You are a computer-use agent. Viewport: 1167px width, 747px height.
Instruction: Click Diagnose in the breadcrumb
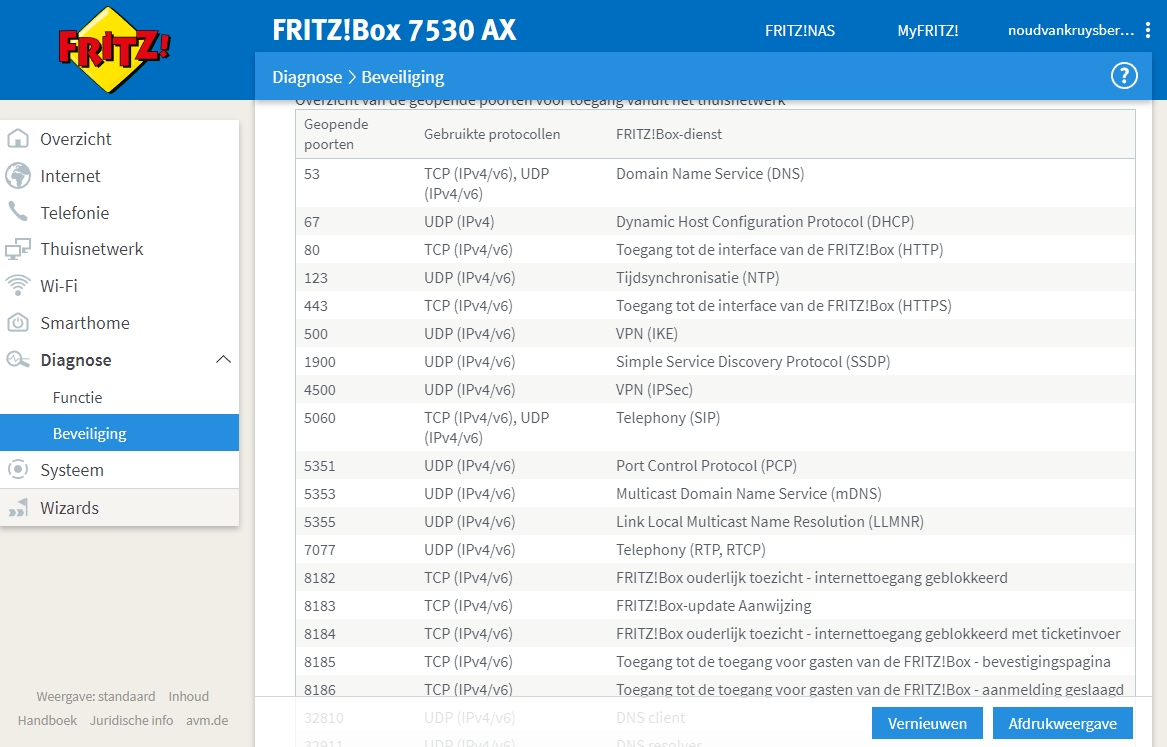tap(307, 76)
